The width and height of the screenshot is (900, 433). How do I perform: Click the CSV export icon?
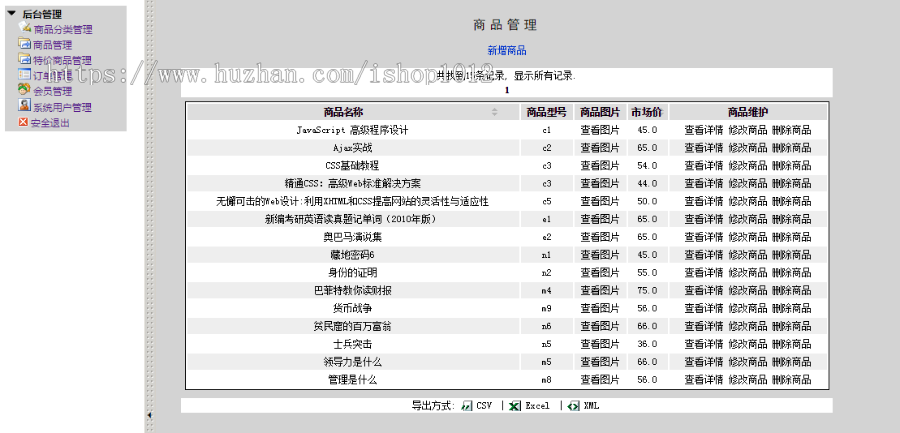pyautogui.click(x=467, y=405)
